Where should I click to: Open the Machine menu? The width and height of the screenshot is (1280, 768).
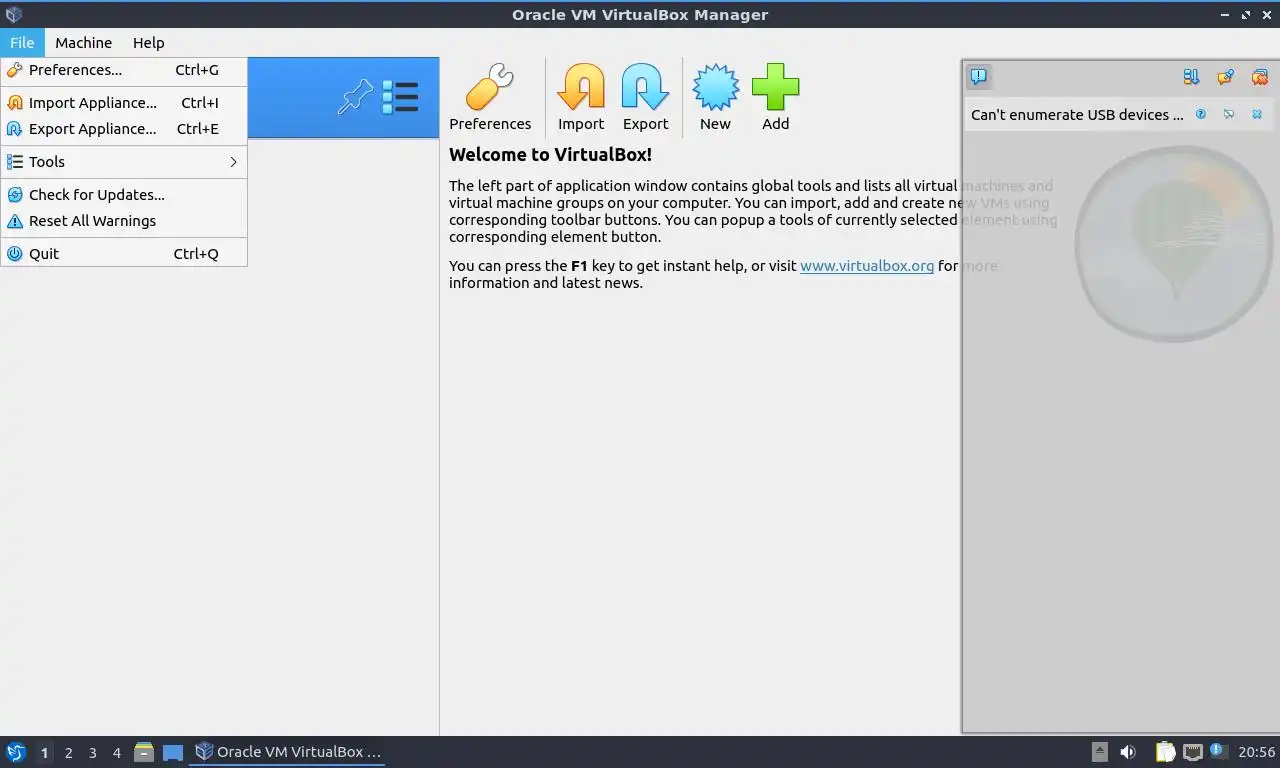(x=83, y=42)
